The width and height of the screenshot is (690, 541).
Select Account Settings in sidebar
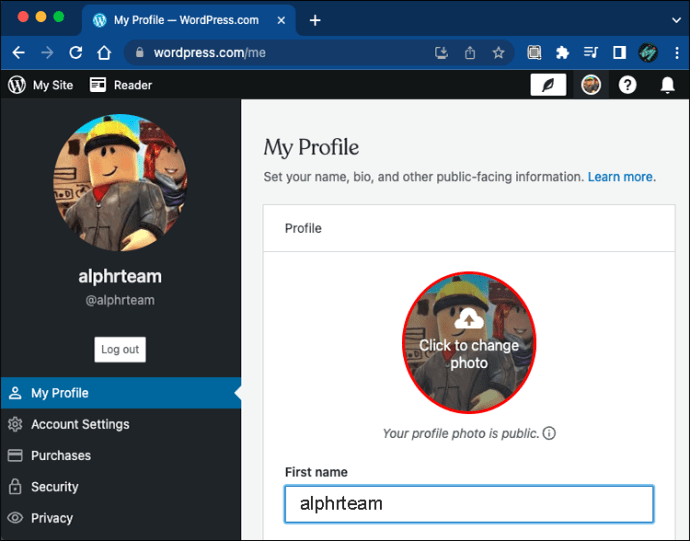pyautogui.click(x=80, y=424)
